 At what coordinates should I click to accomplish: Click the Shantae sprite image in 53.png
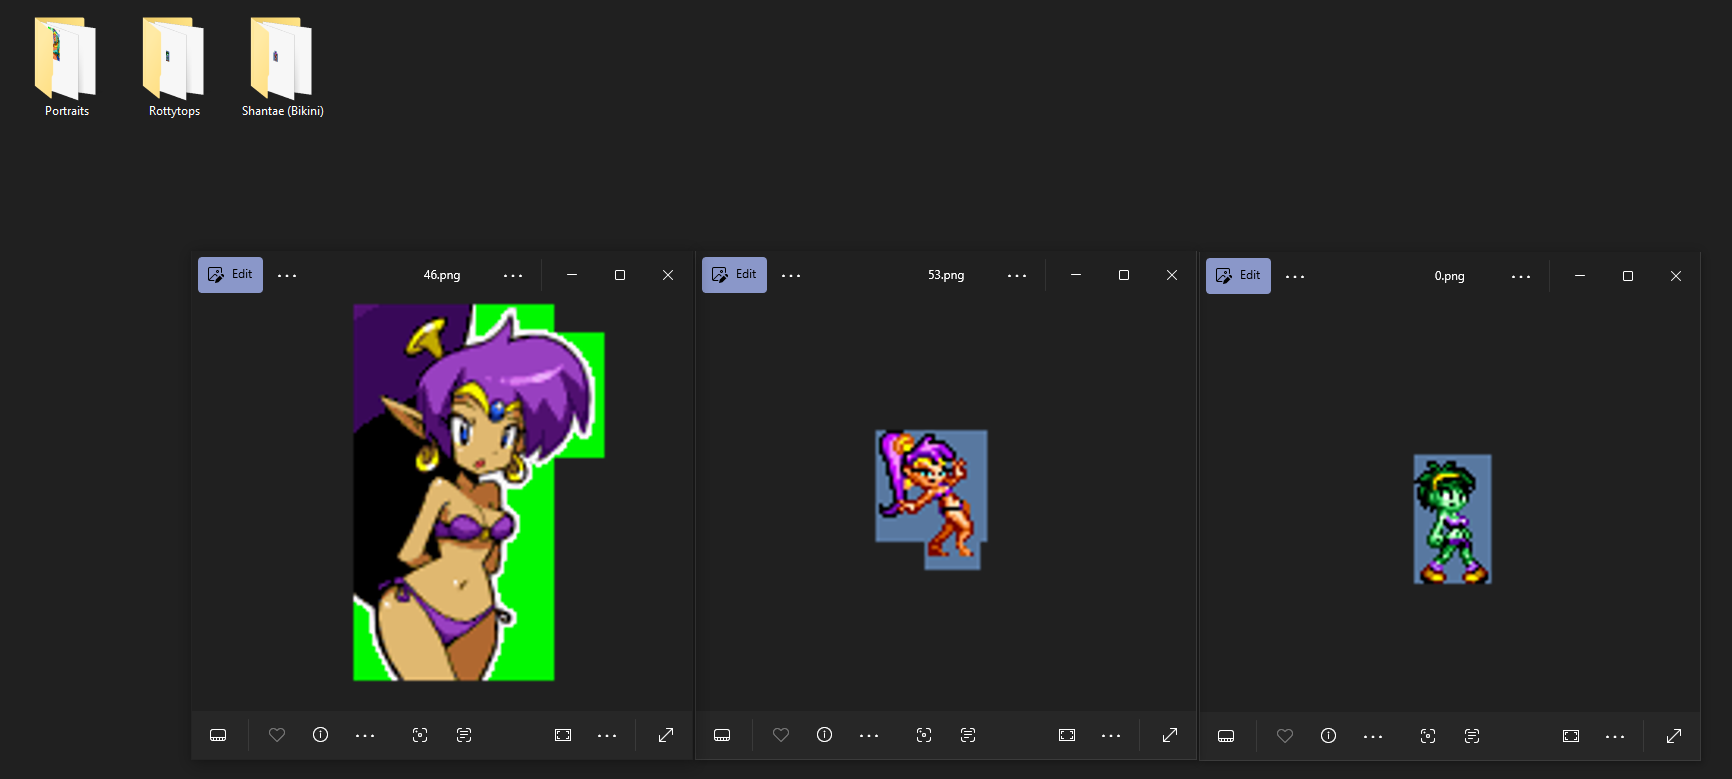(931, 500)
